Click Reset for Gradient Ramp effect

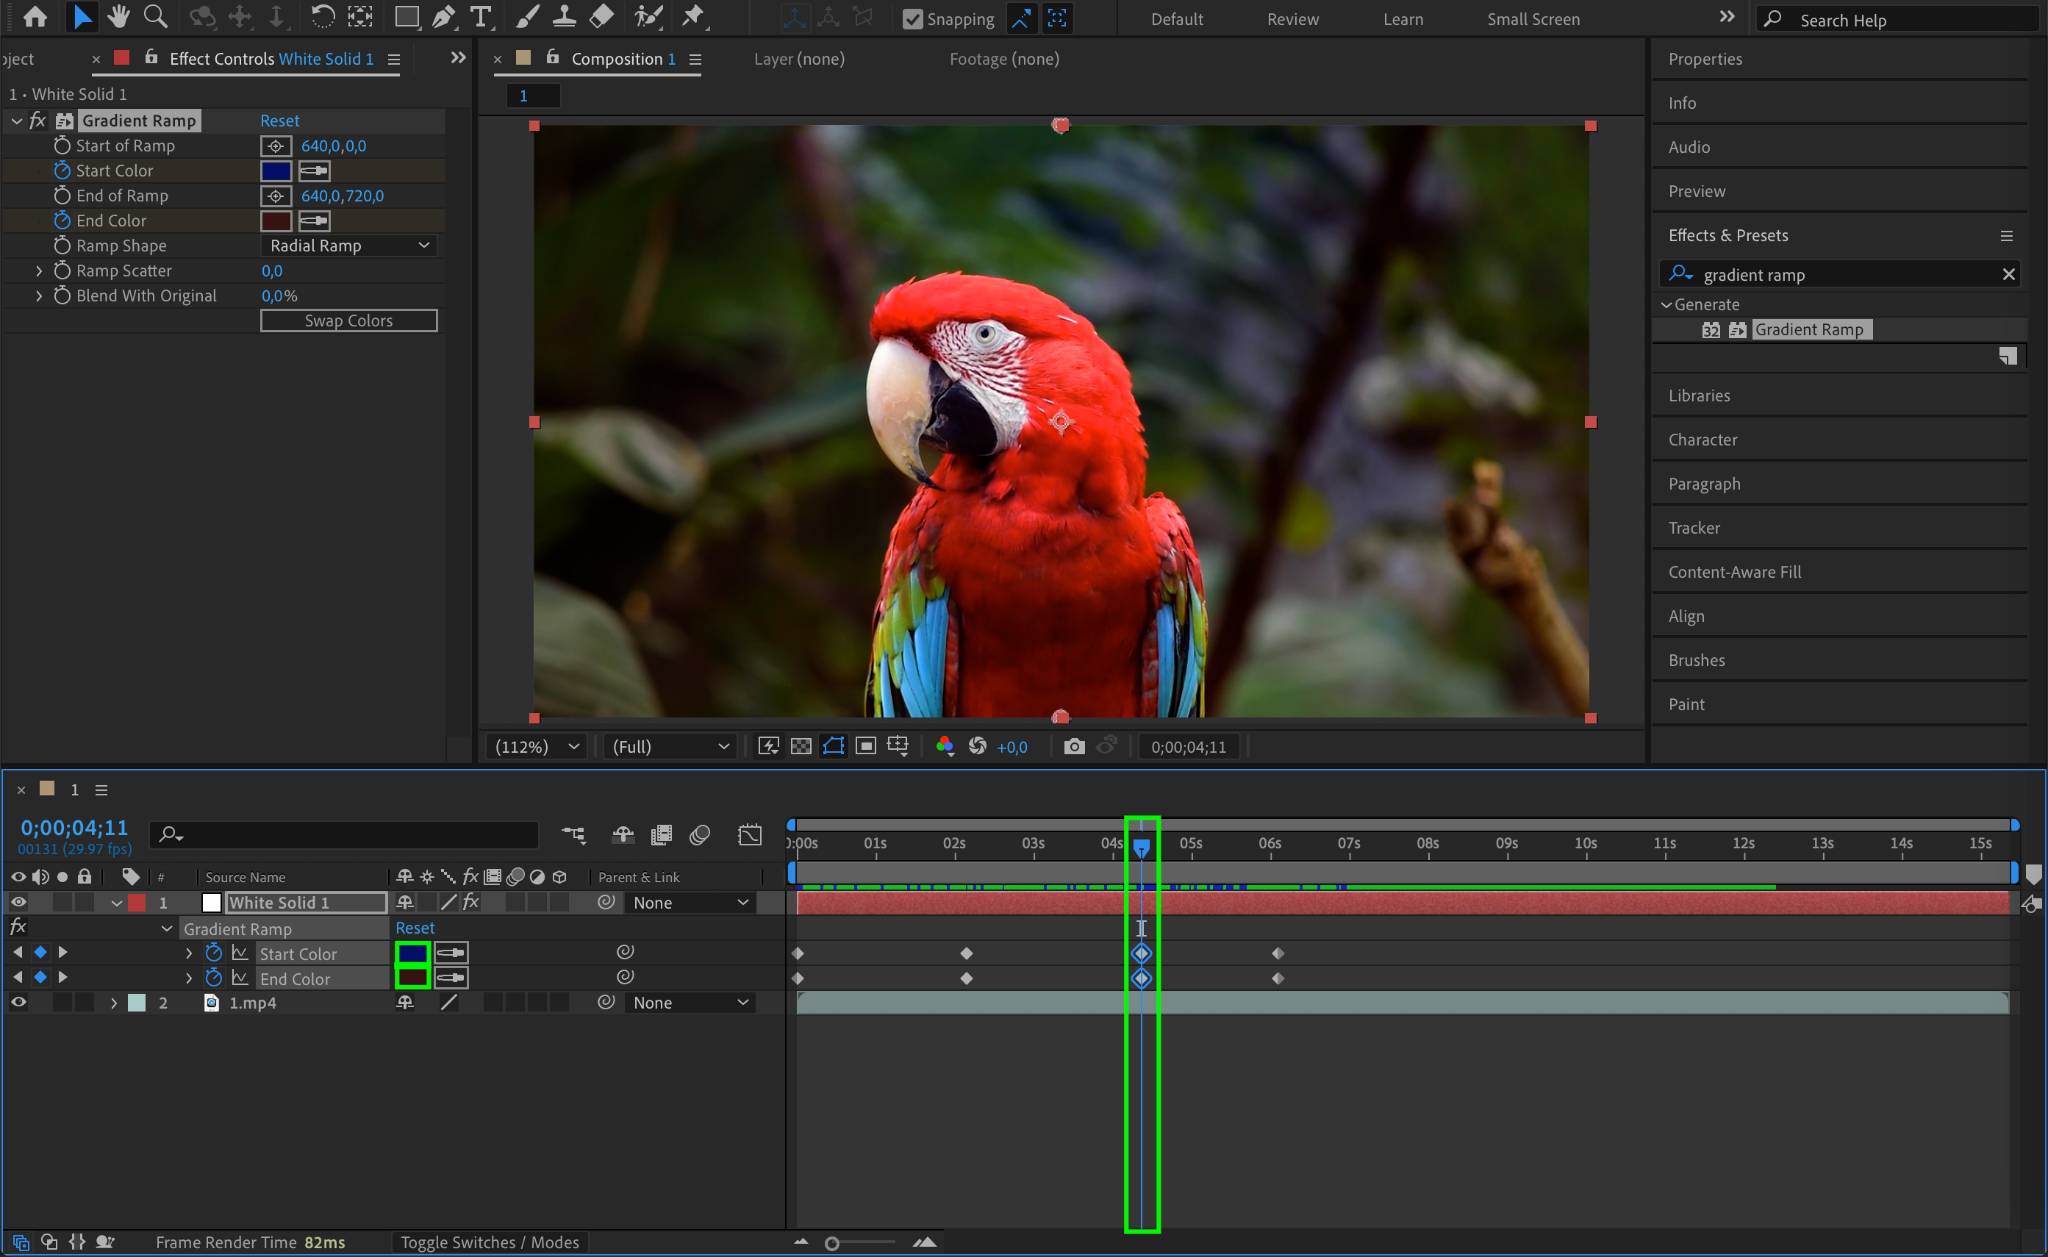click(280, 120)
